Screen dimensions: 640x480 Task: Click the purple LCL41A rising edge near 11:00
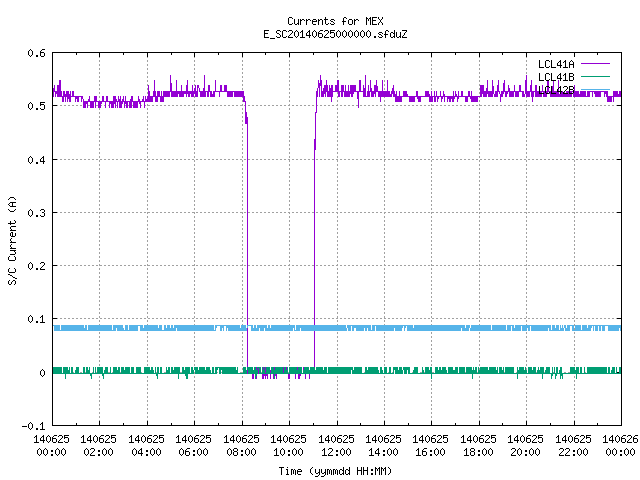(314, 245)
